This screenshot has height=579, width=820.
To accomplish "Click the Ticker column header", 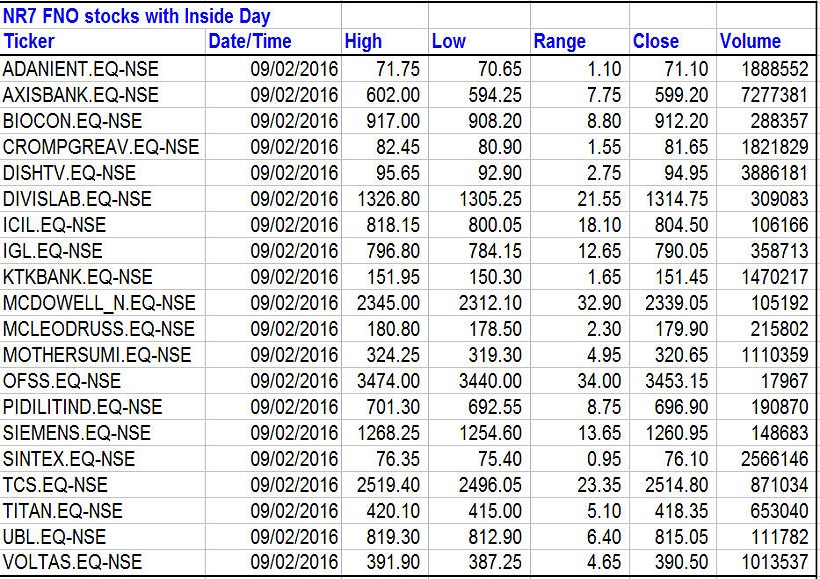I will coord(30,42).
